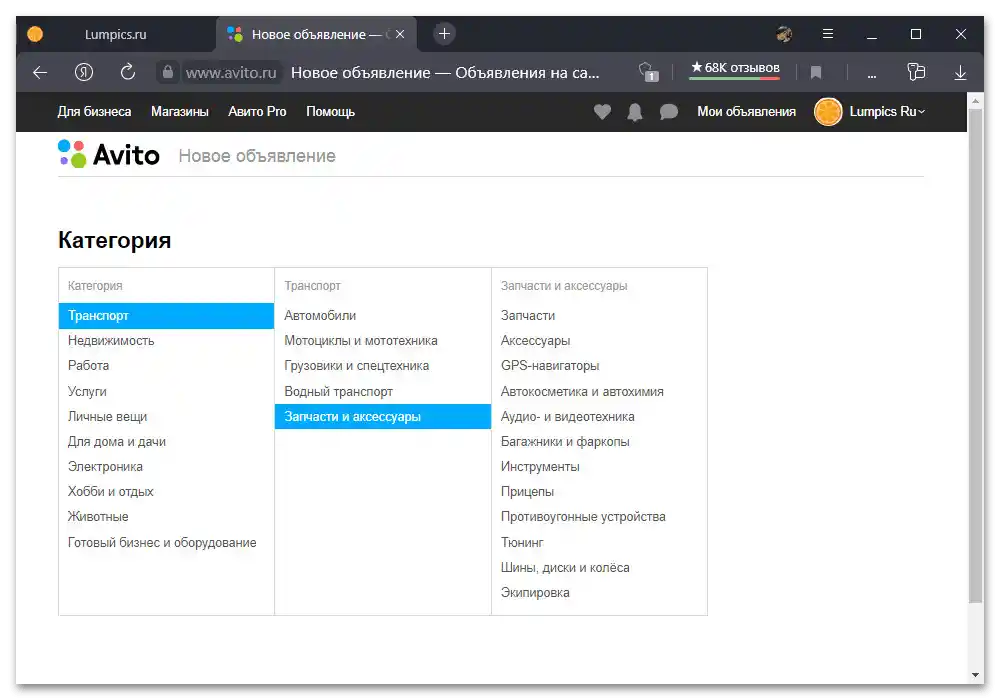Go back with the browser back arrow

(40, 73)
